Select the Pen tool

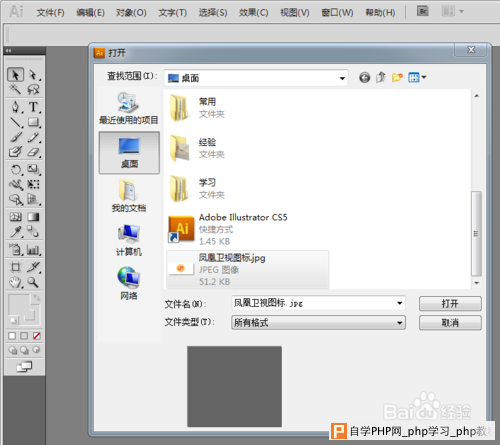(15, 107)
